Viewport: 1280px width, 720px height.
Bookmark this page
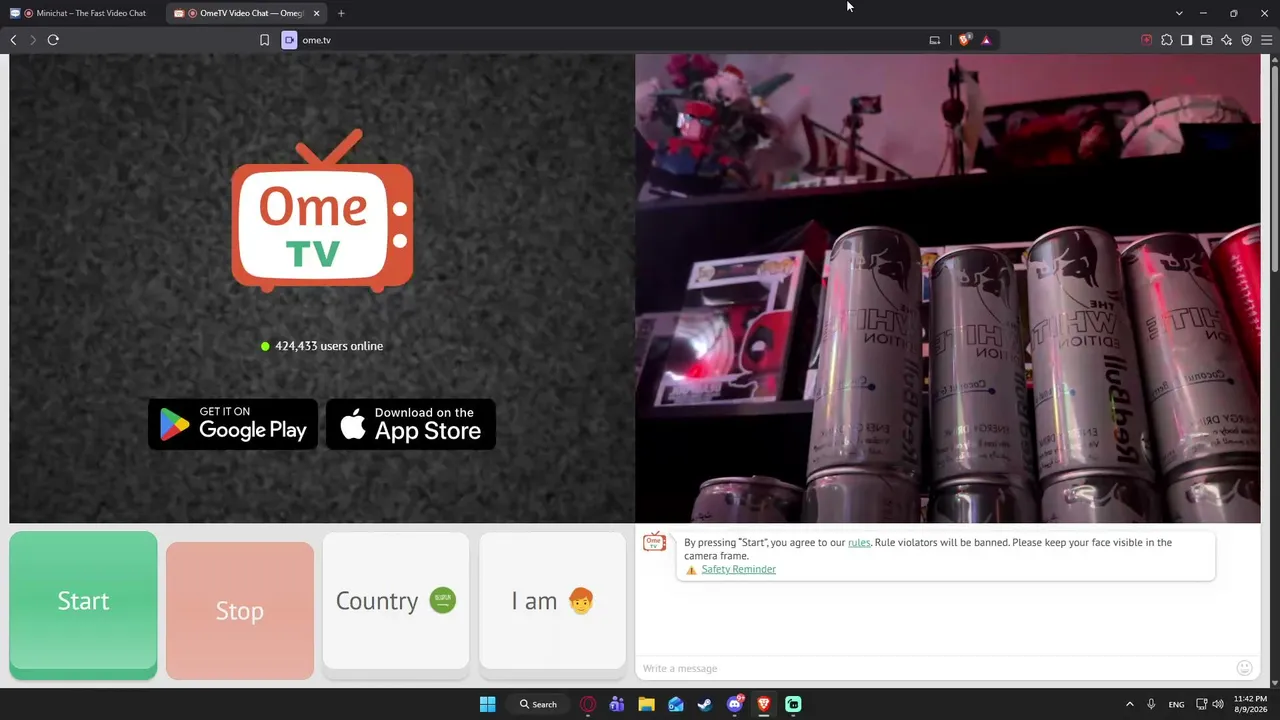pos(264,40)
